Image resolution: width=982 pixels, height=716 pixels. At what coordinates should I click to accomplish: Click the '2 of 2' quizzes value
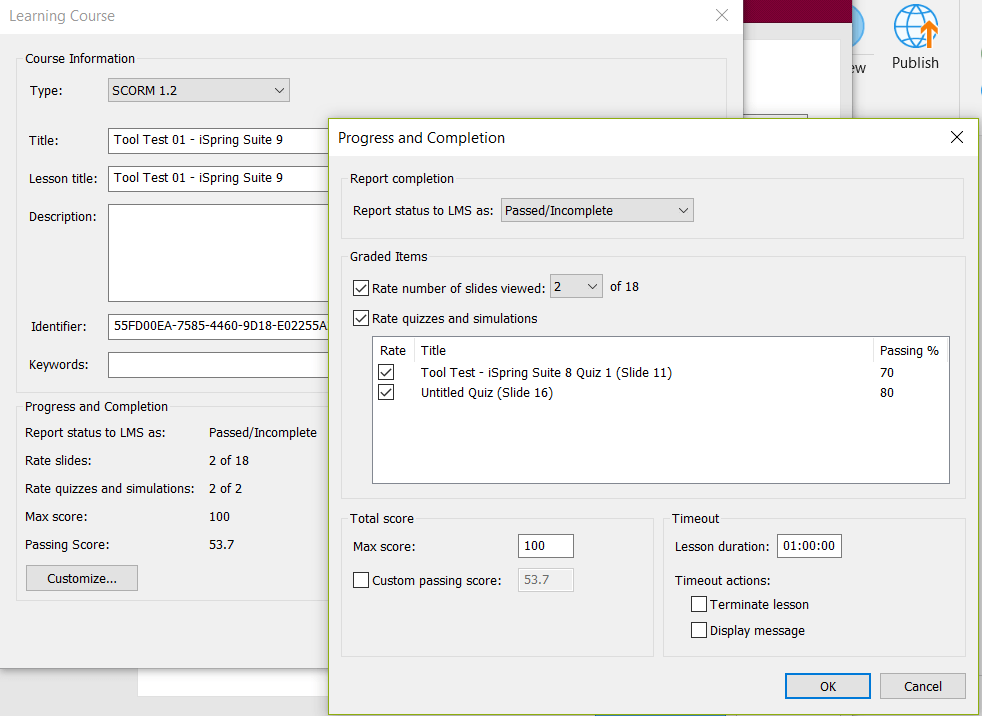225,489
